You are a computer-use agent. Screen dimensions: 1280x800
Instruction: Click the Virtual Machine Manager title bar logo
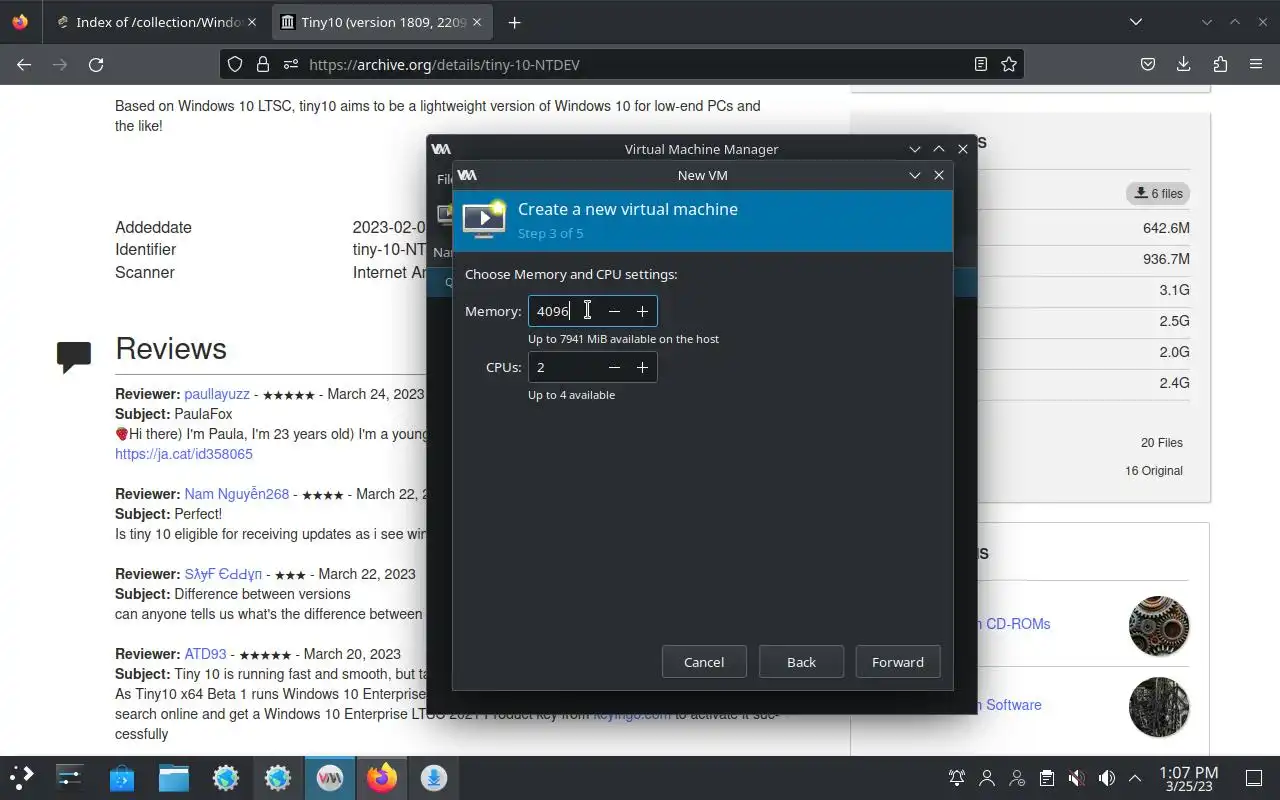tap(441, 149)
